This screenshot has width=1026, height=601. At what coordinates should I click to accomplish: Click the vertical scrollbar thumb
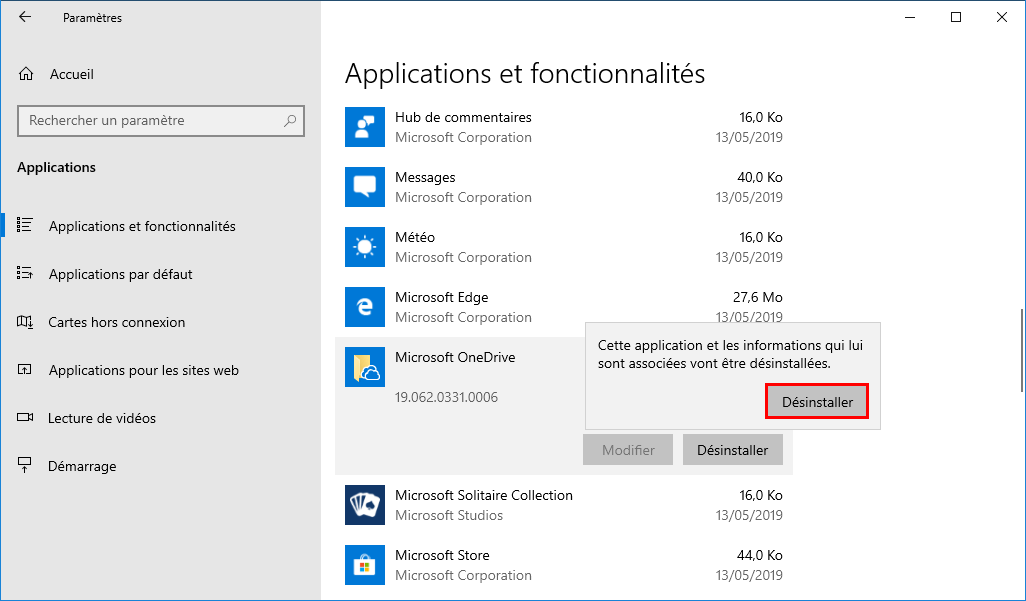(x=1022, y=350)
